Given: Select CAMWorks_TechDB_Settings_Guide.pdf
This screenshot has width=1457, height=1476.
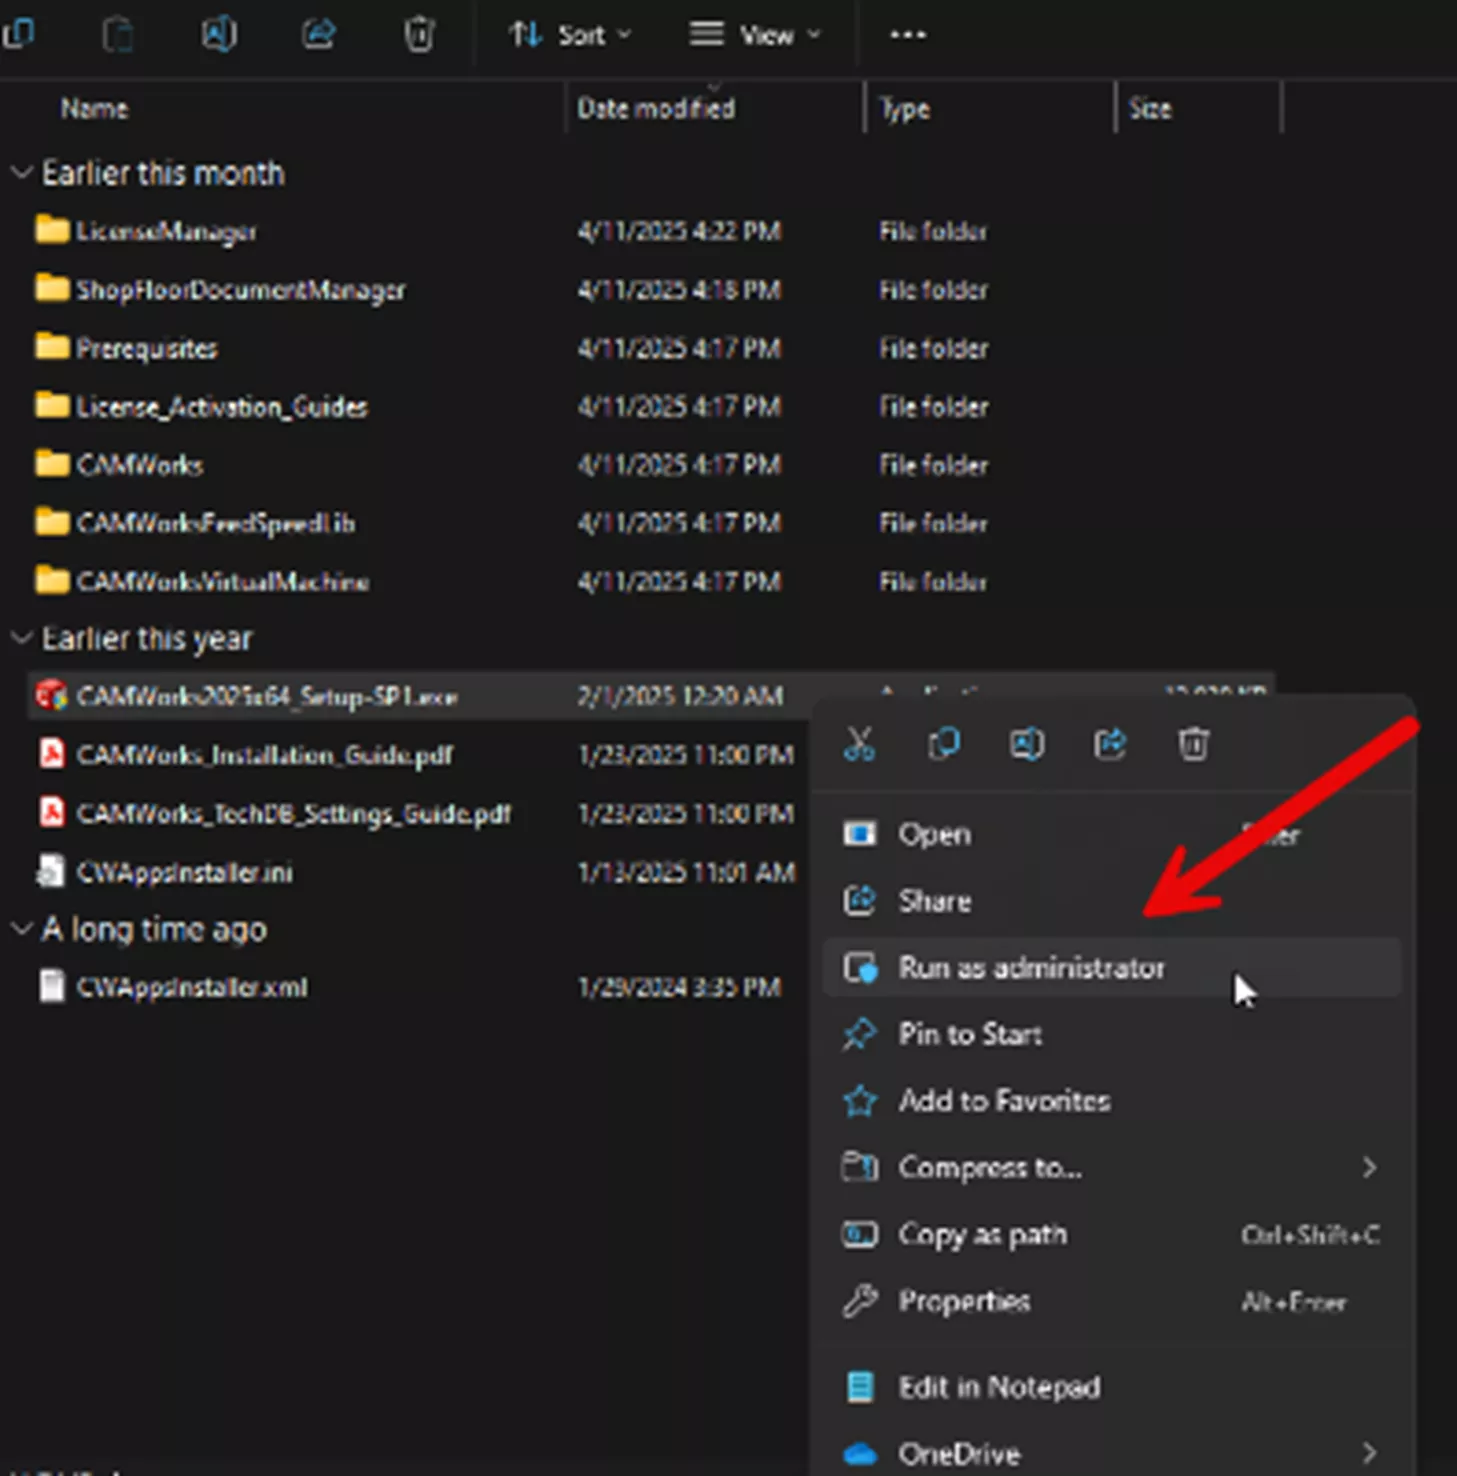Looking at the screenshot, I should pos(294,813).
